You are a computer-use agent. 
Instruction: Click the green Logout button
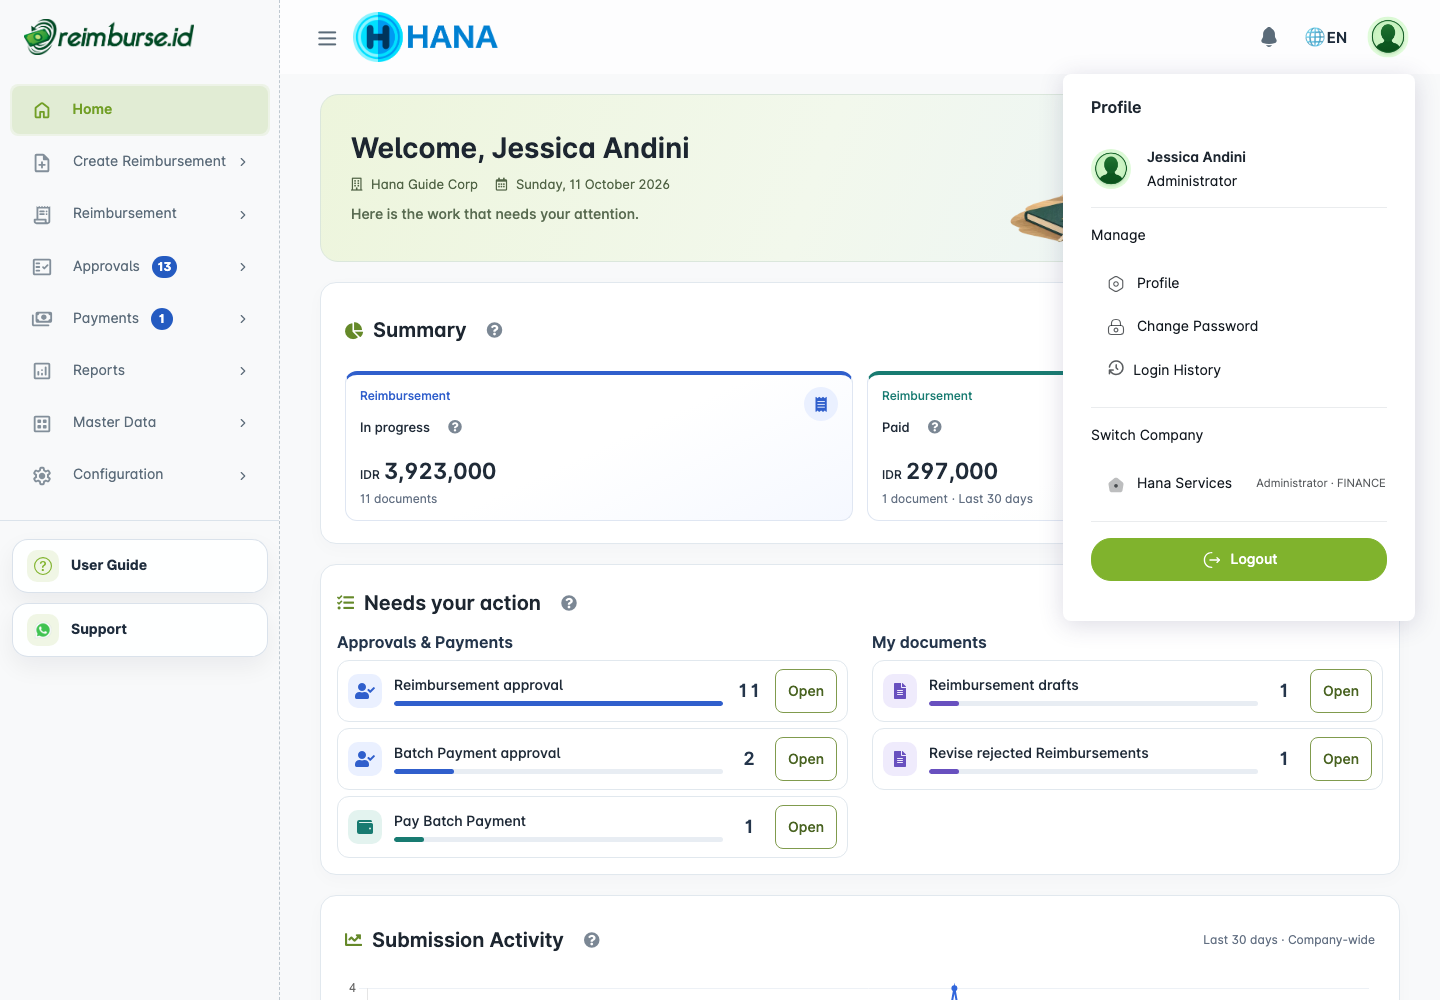1239,559
